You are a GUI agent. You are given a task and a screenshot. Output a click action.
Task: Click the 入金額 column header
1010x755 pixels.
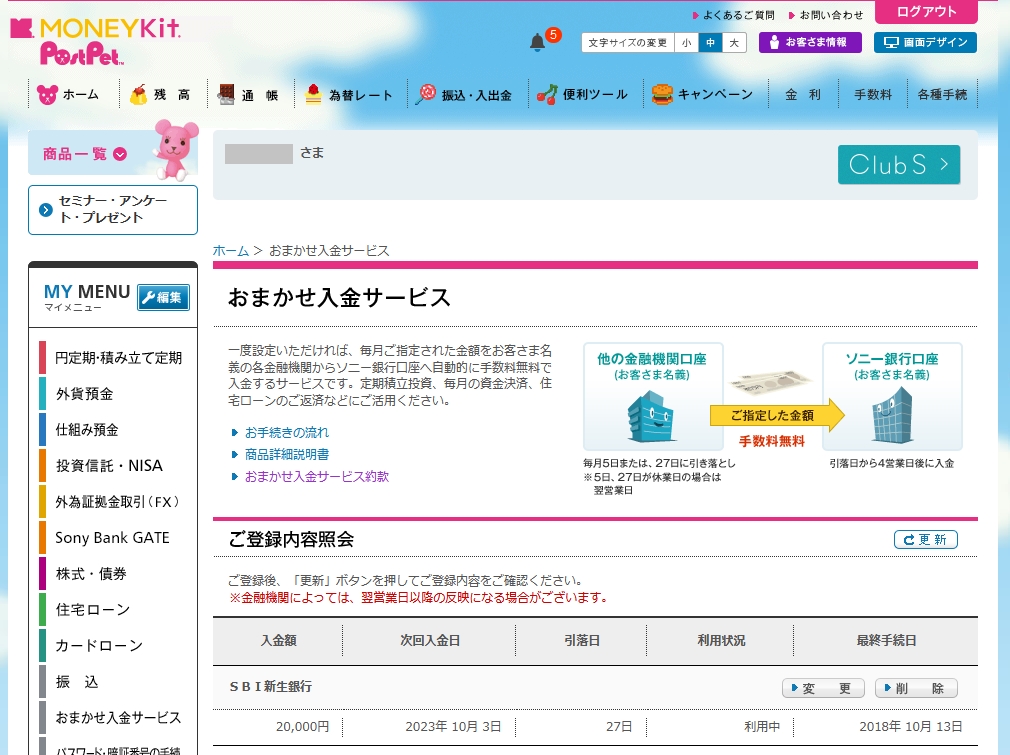point(278,640)
